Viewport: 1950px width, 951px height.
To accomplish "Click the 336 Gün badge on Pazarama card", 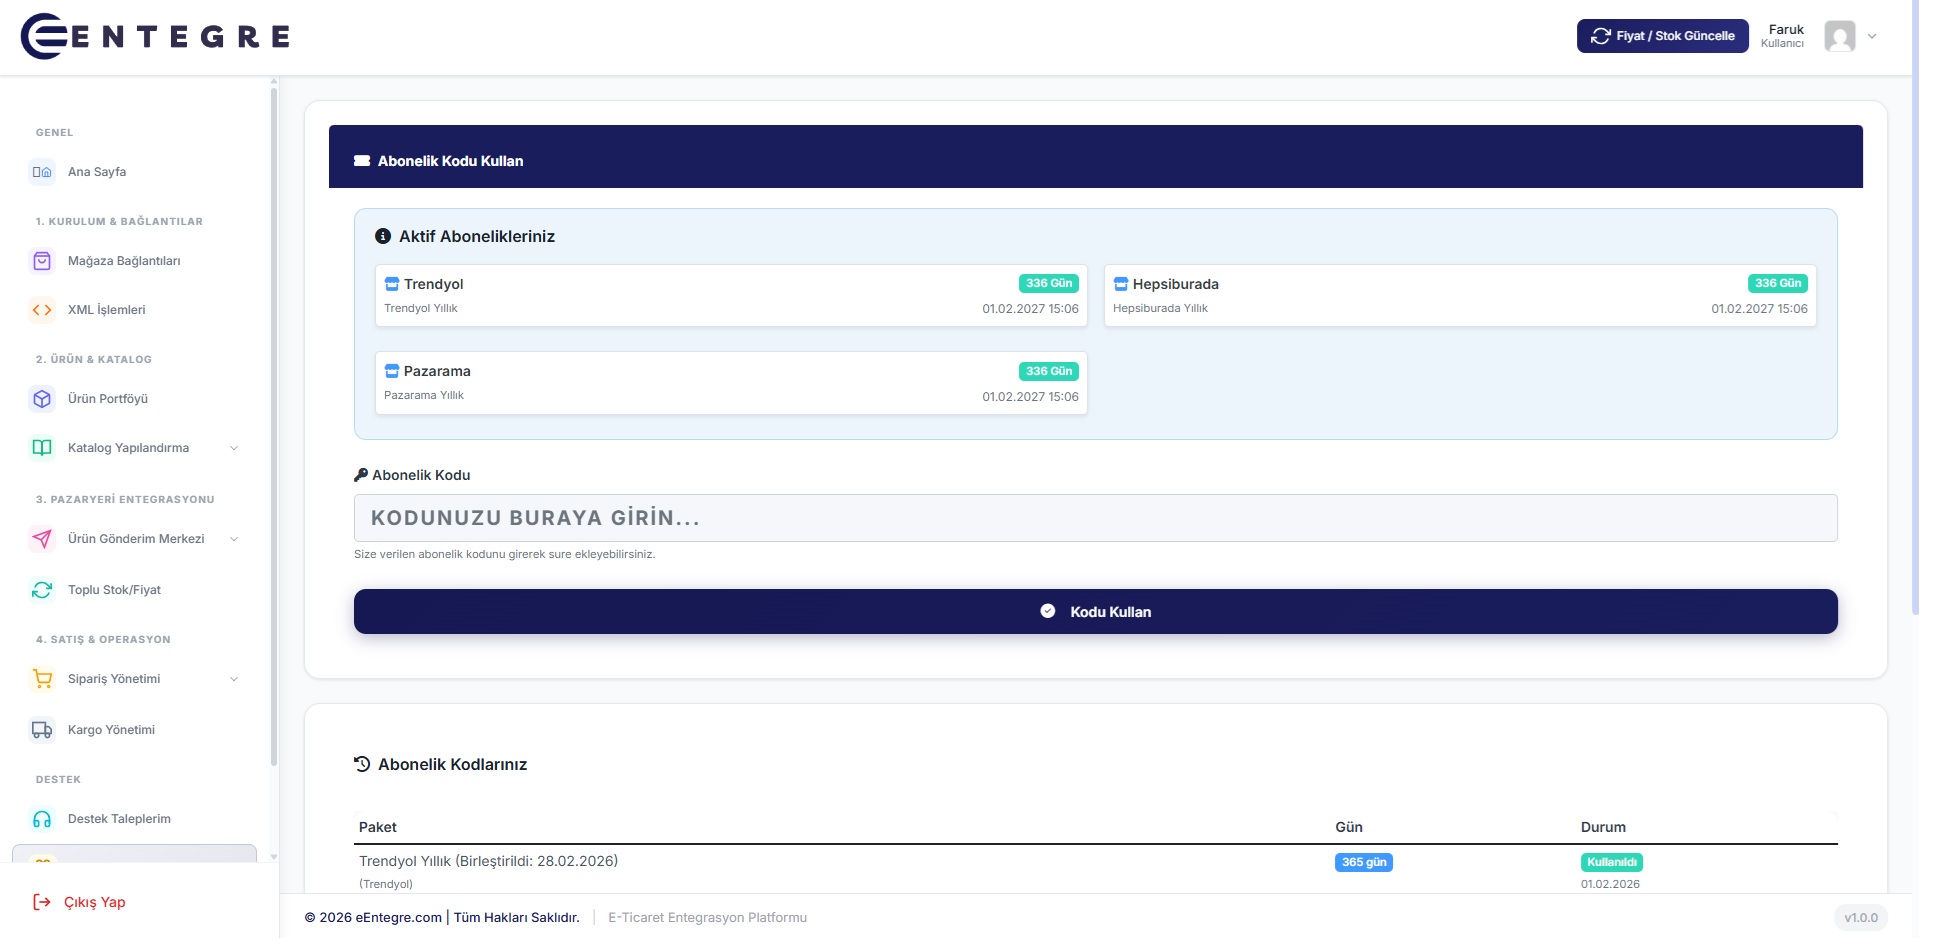I will (1048, 371).
